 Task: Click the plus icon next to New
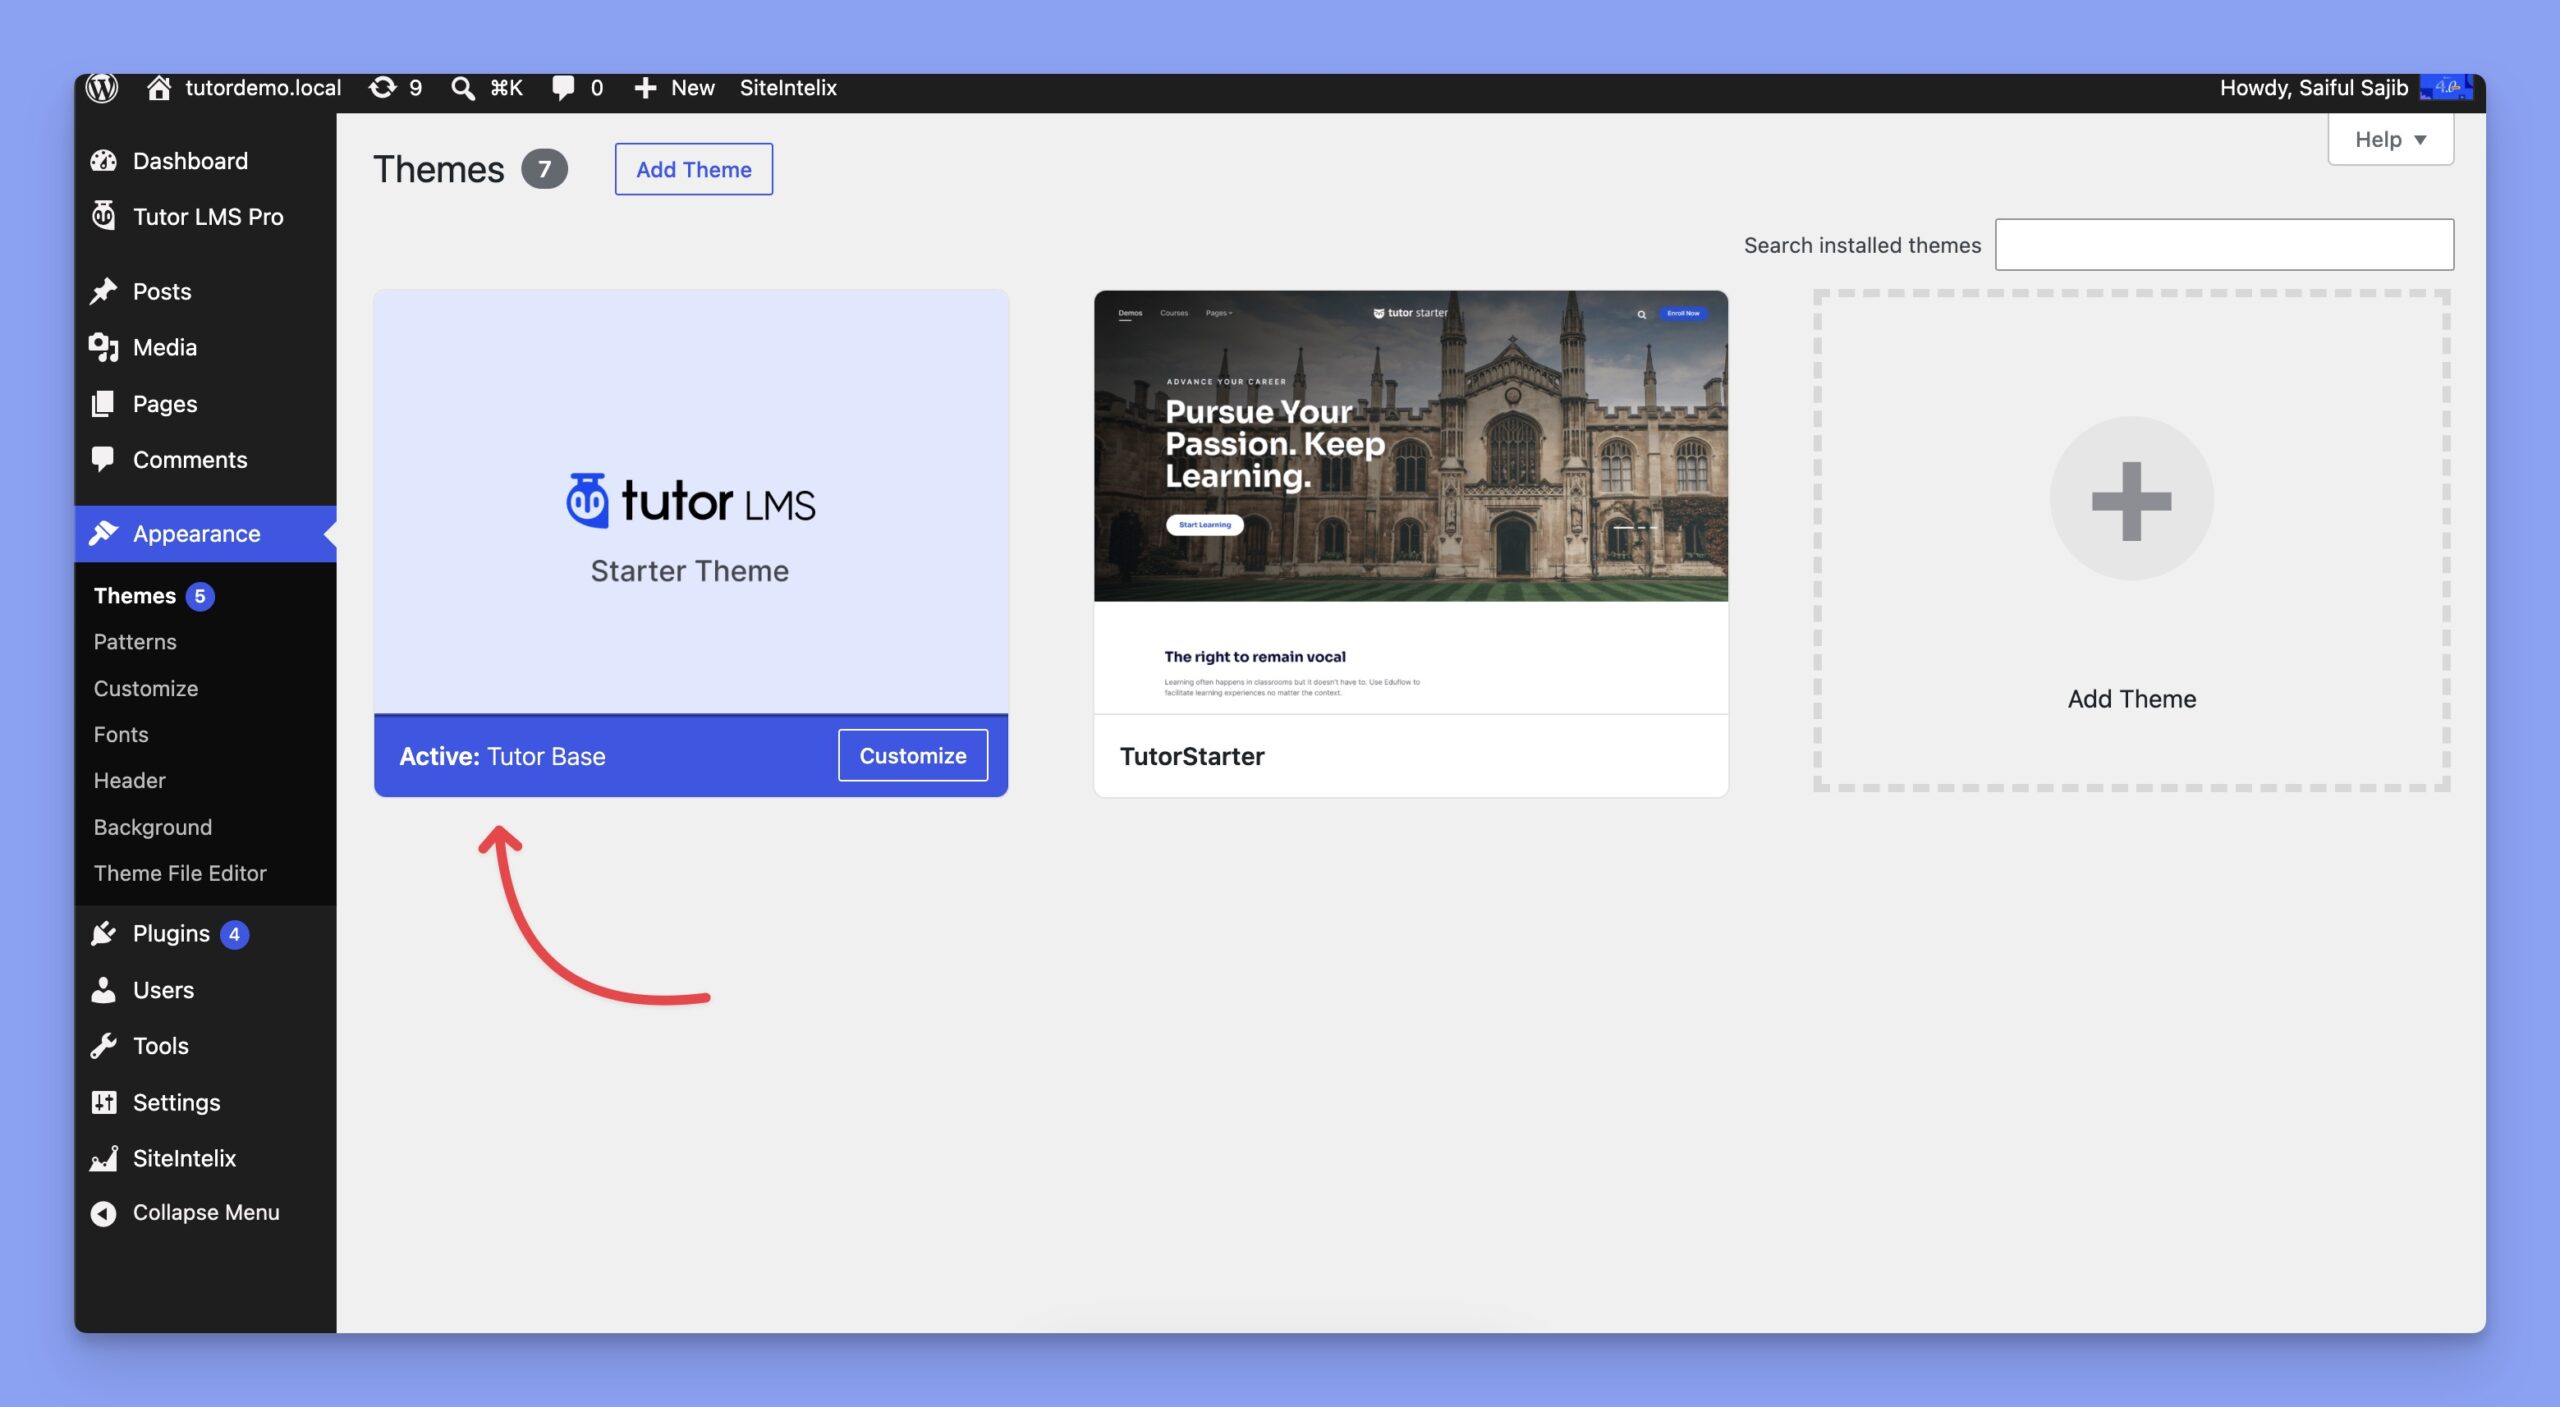tap(645, 88)
